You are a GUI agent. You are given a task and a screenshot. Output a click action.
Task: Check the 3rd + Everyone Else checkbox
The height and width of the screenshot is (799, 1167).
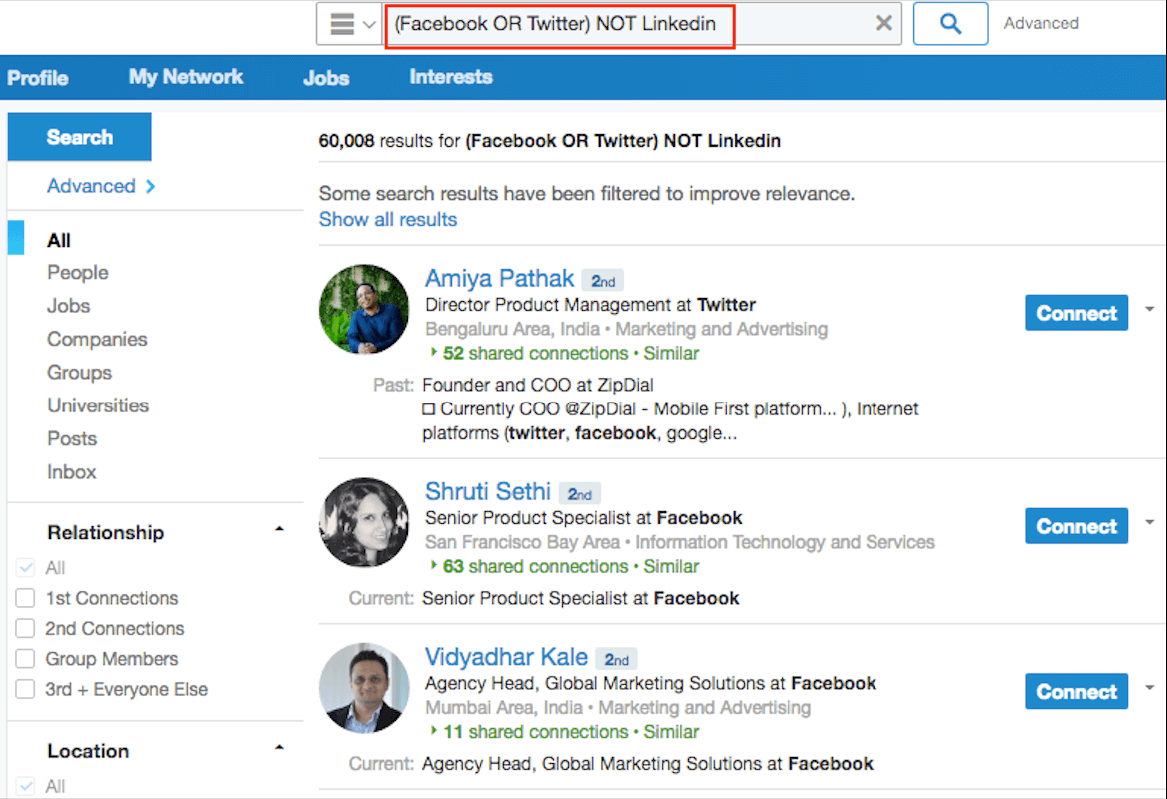[x=25, y=690]
